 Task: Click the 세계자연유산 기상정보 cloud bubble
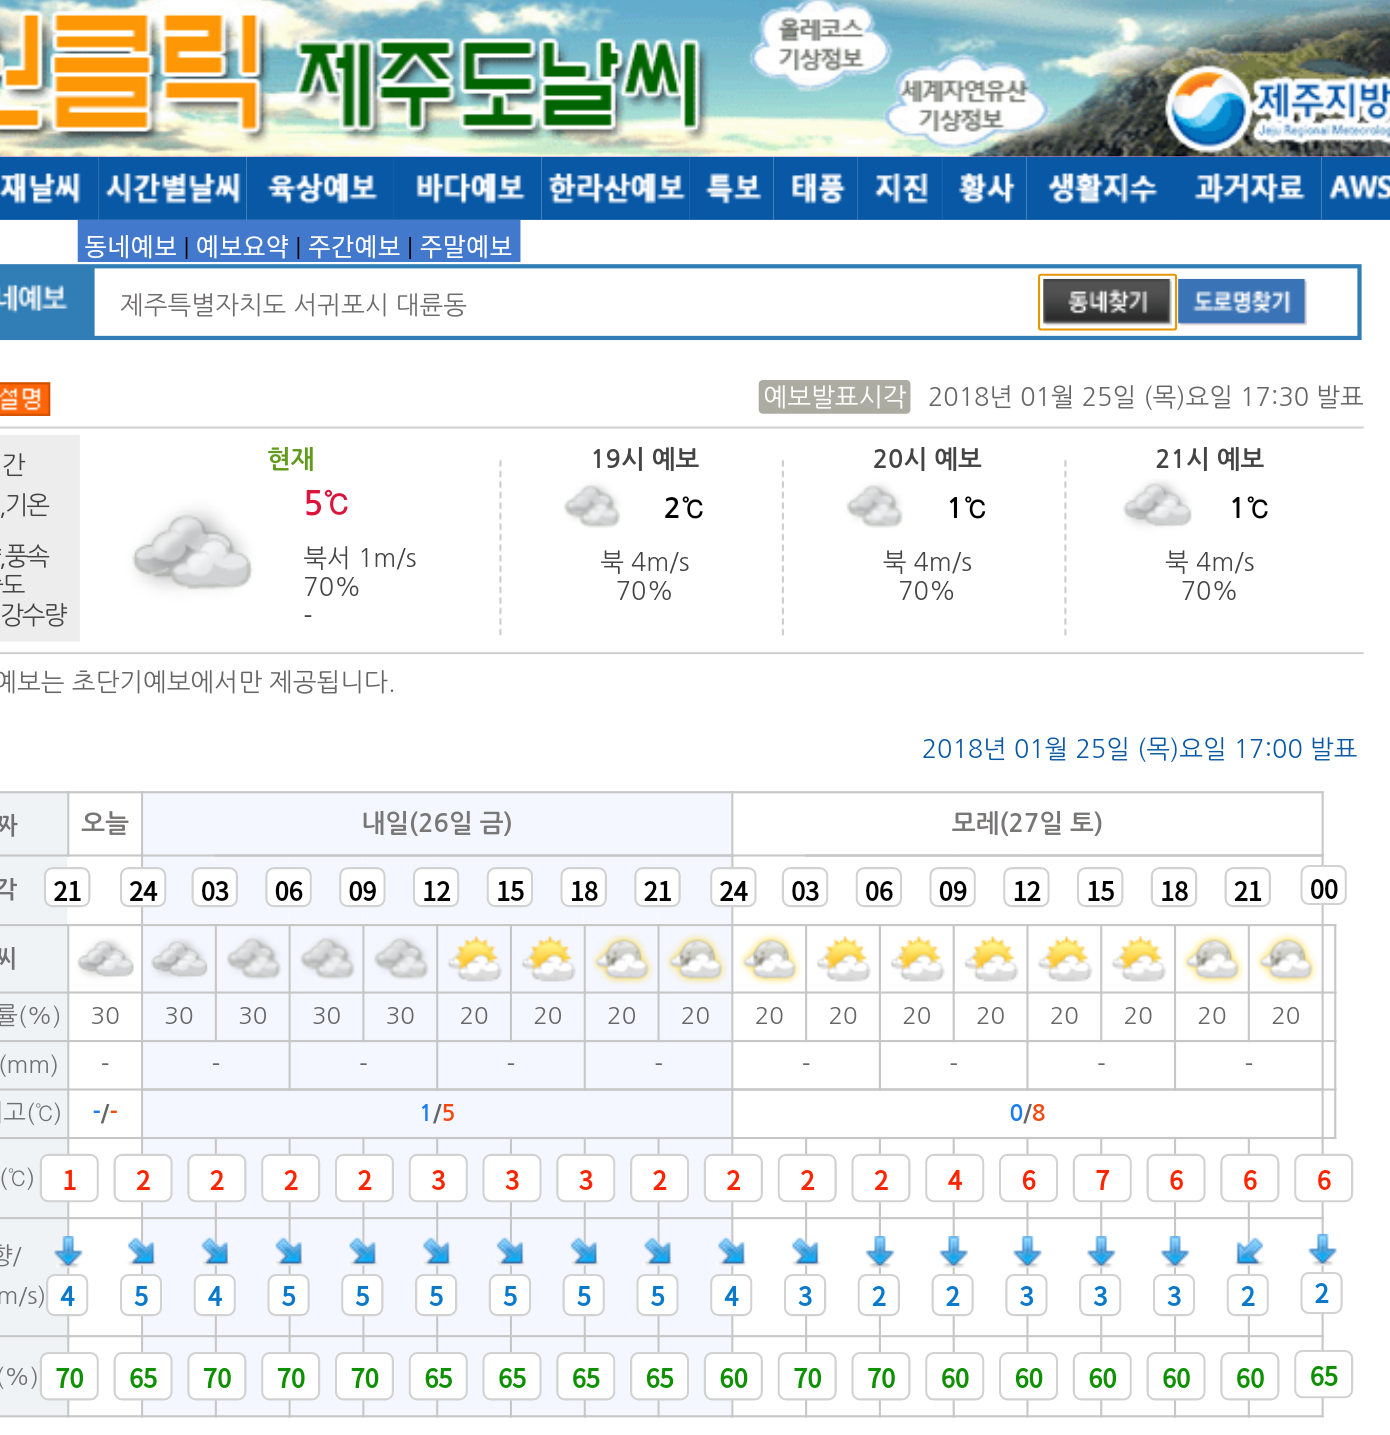[x=962, y=105]
